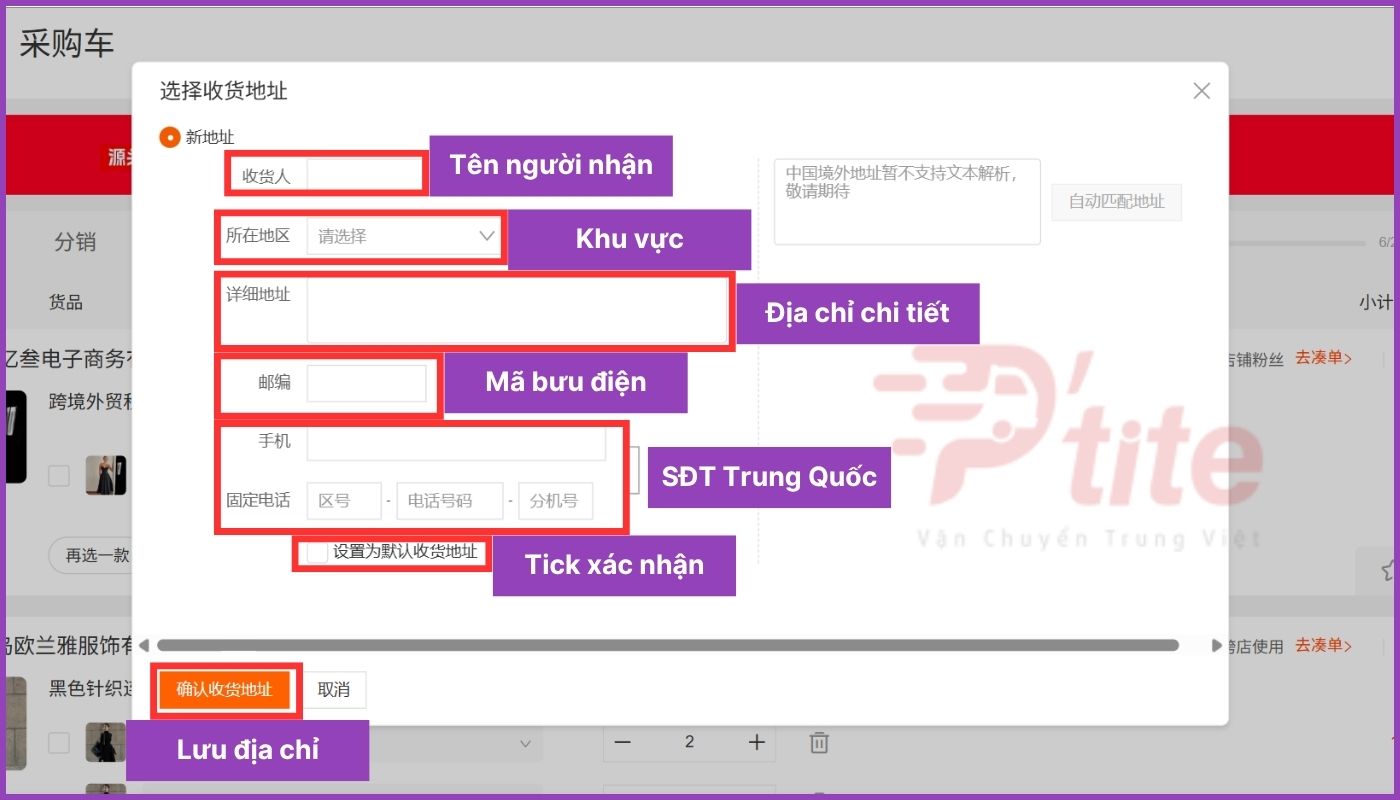Click the minus quantity button
Screen dimensions: 1400x800
pos(623,742)
